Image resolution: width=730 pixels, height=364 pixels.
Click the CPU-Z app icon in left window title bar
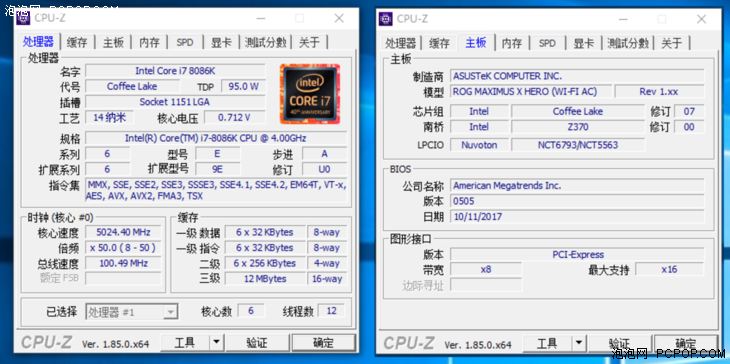coord(22,18)
